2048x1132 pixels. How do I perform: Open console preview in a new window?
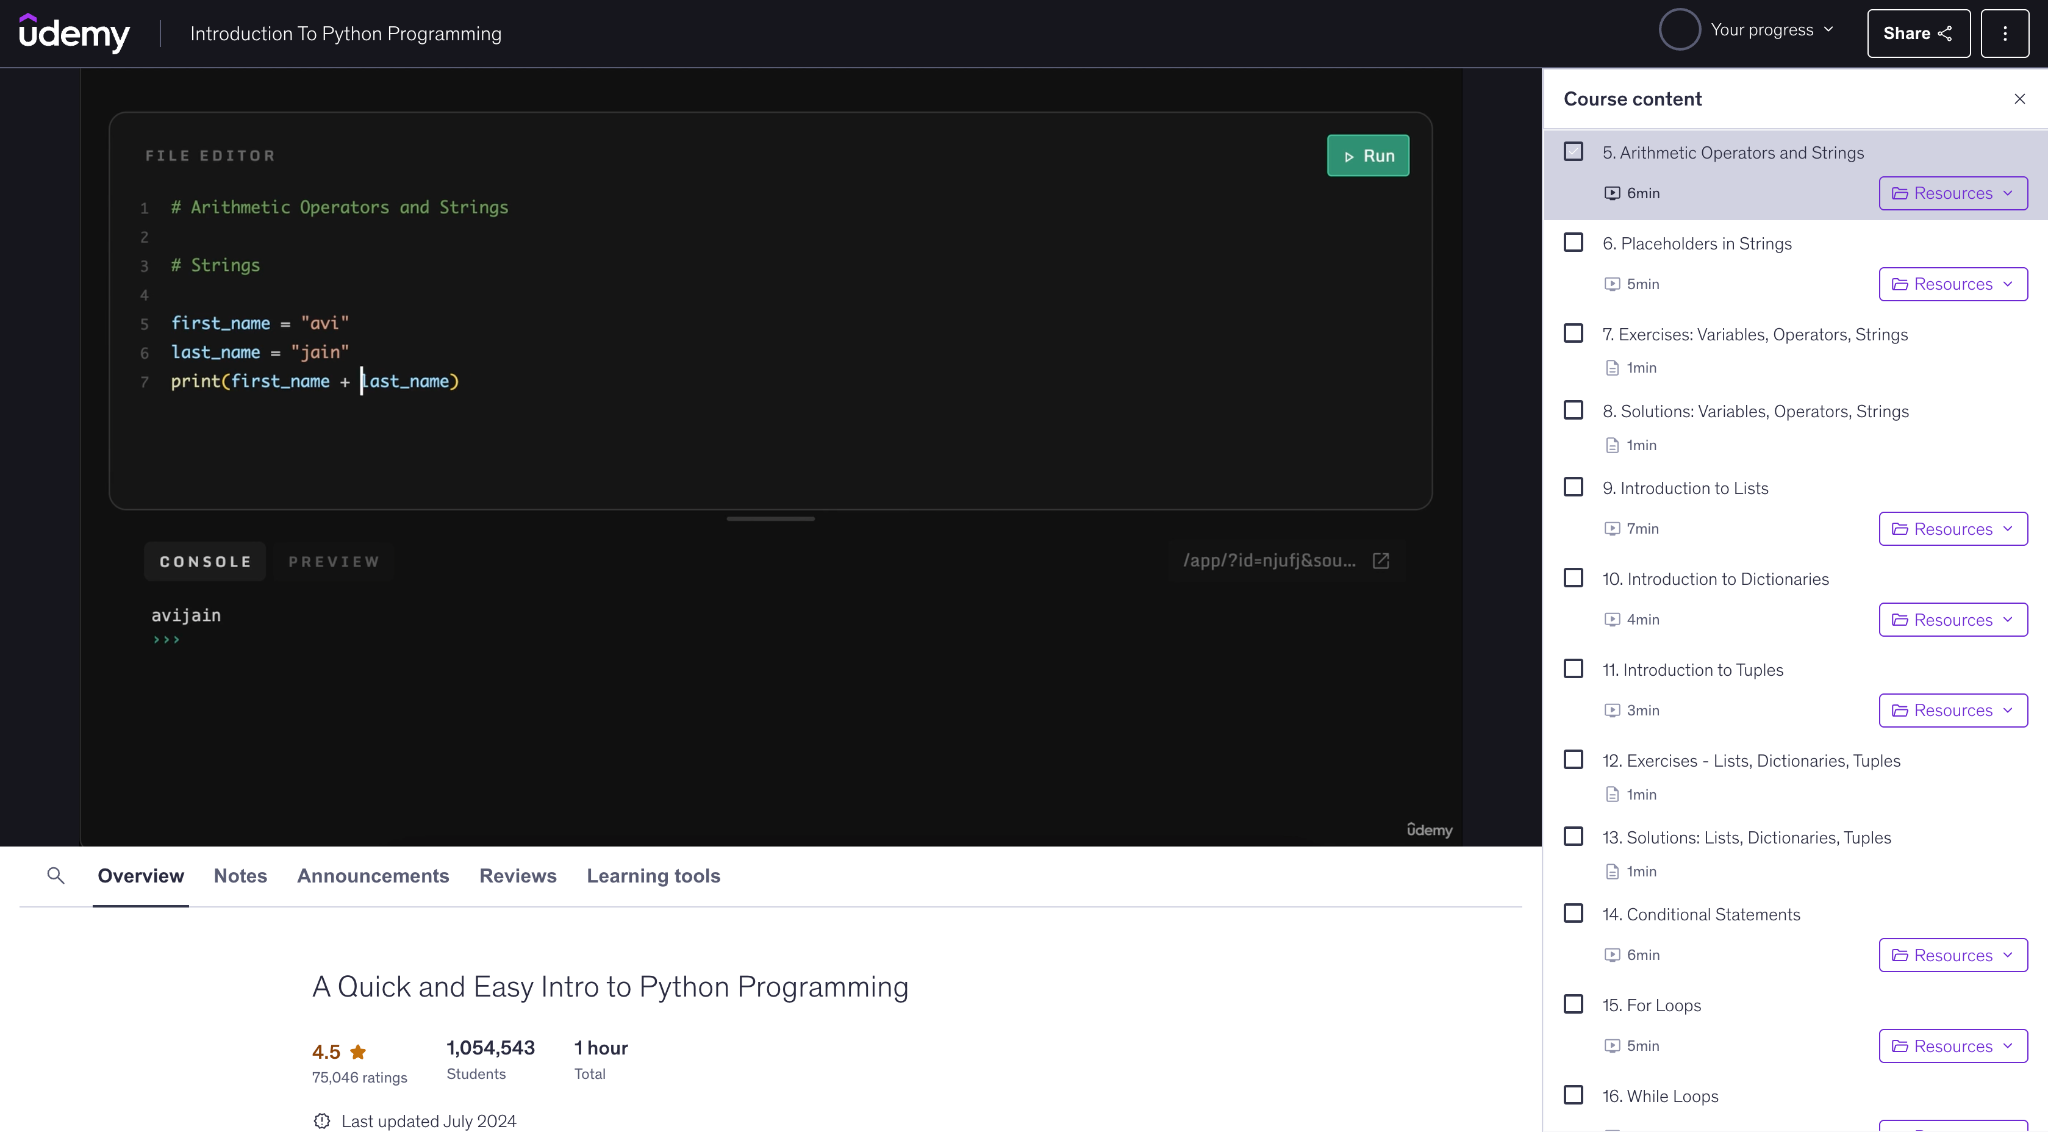(1380, 561)
